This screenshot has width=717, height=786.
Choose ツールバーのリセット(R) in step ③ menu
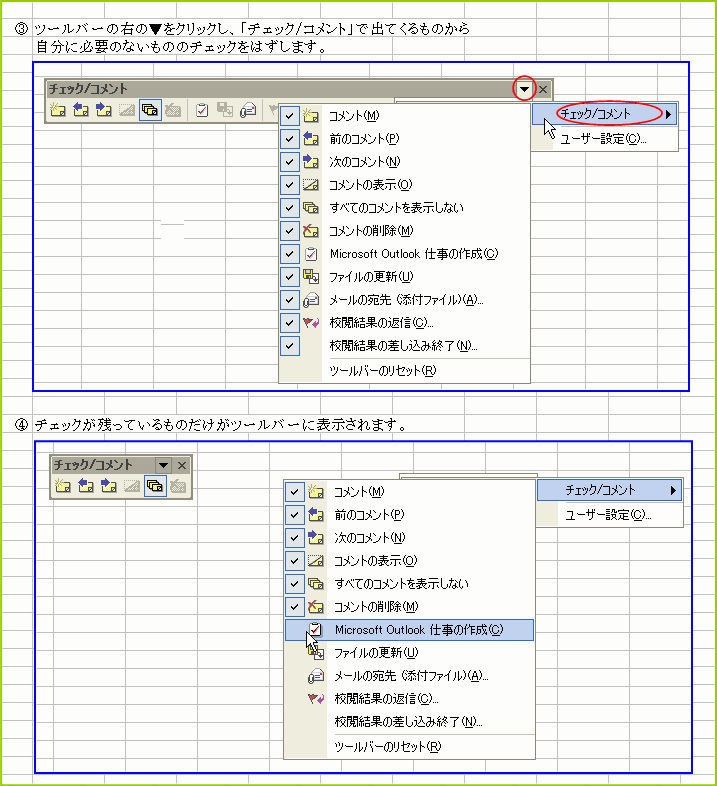tap(405, 371)
